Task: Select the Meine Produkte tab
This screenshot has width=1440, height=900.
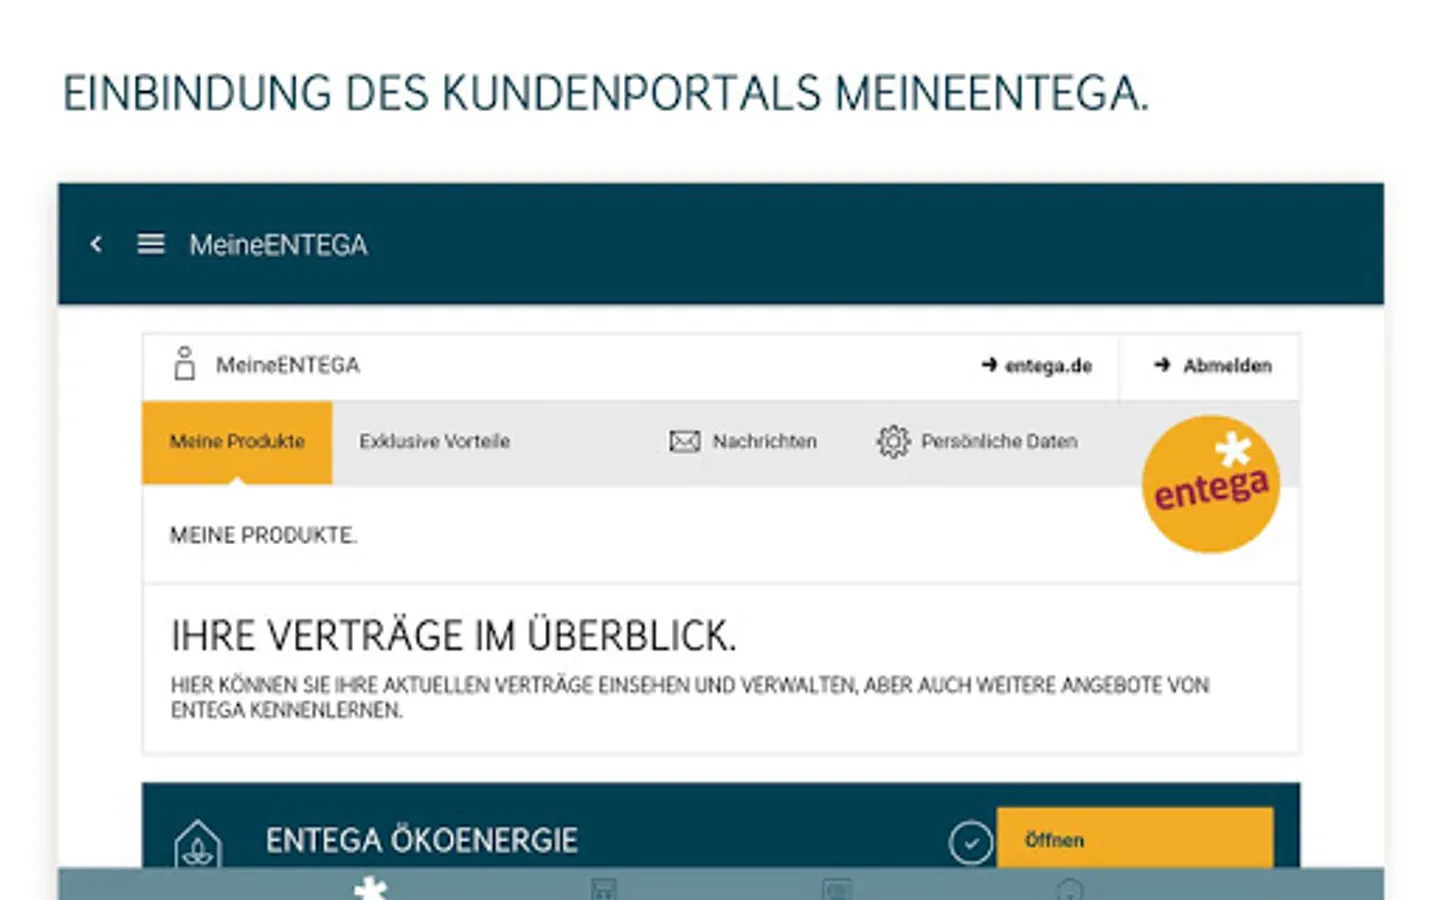Action: click(237, 442)
